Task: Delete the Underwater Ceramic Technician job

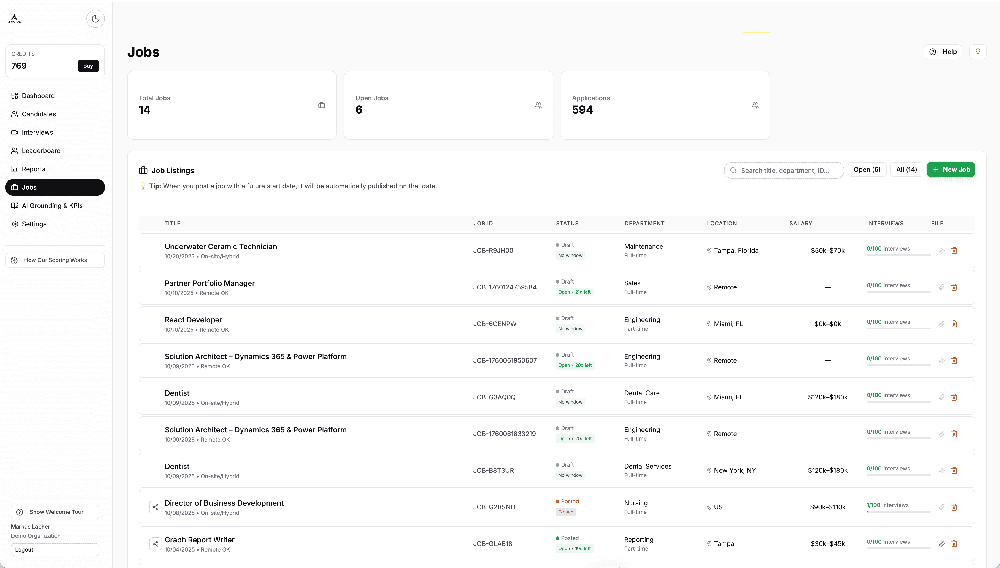Action: click(955, 251)
